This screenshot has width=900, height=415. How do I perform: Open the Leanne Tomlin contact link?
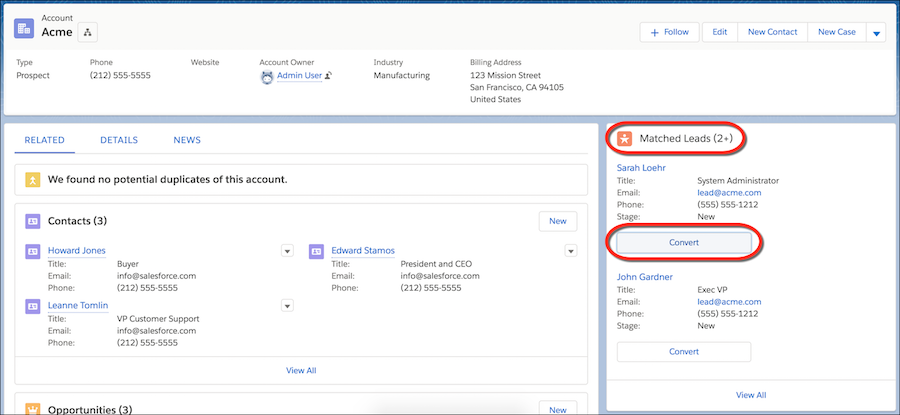tap(78, 305)
